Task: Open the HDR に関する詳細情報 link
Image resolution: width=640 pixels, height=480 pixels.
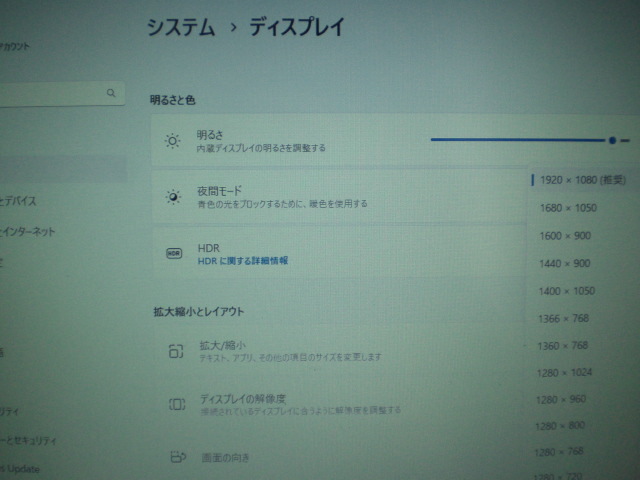Action: pos(243,261)
